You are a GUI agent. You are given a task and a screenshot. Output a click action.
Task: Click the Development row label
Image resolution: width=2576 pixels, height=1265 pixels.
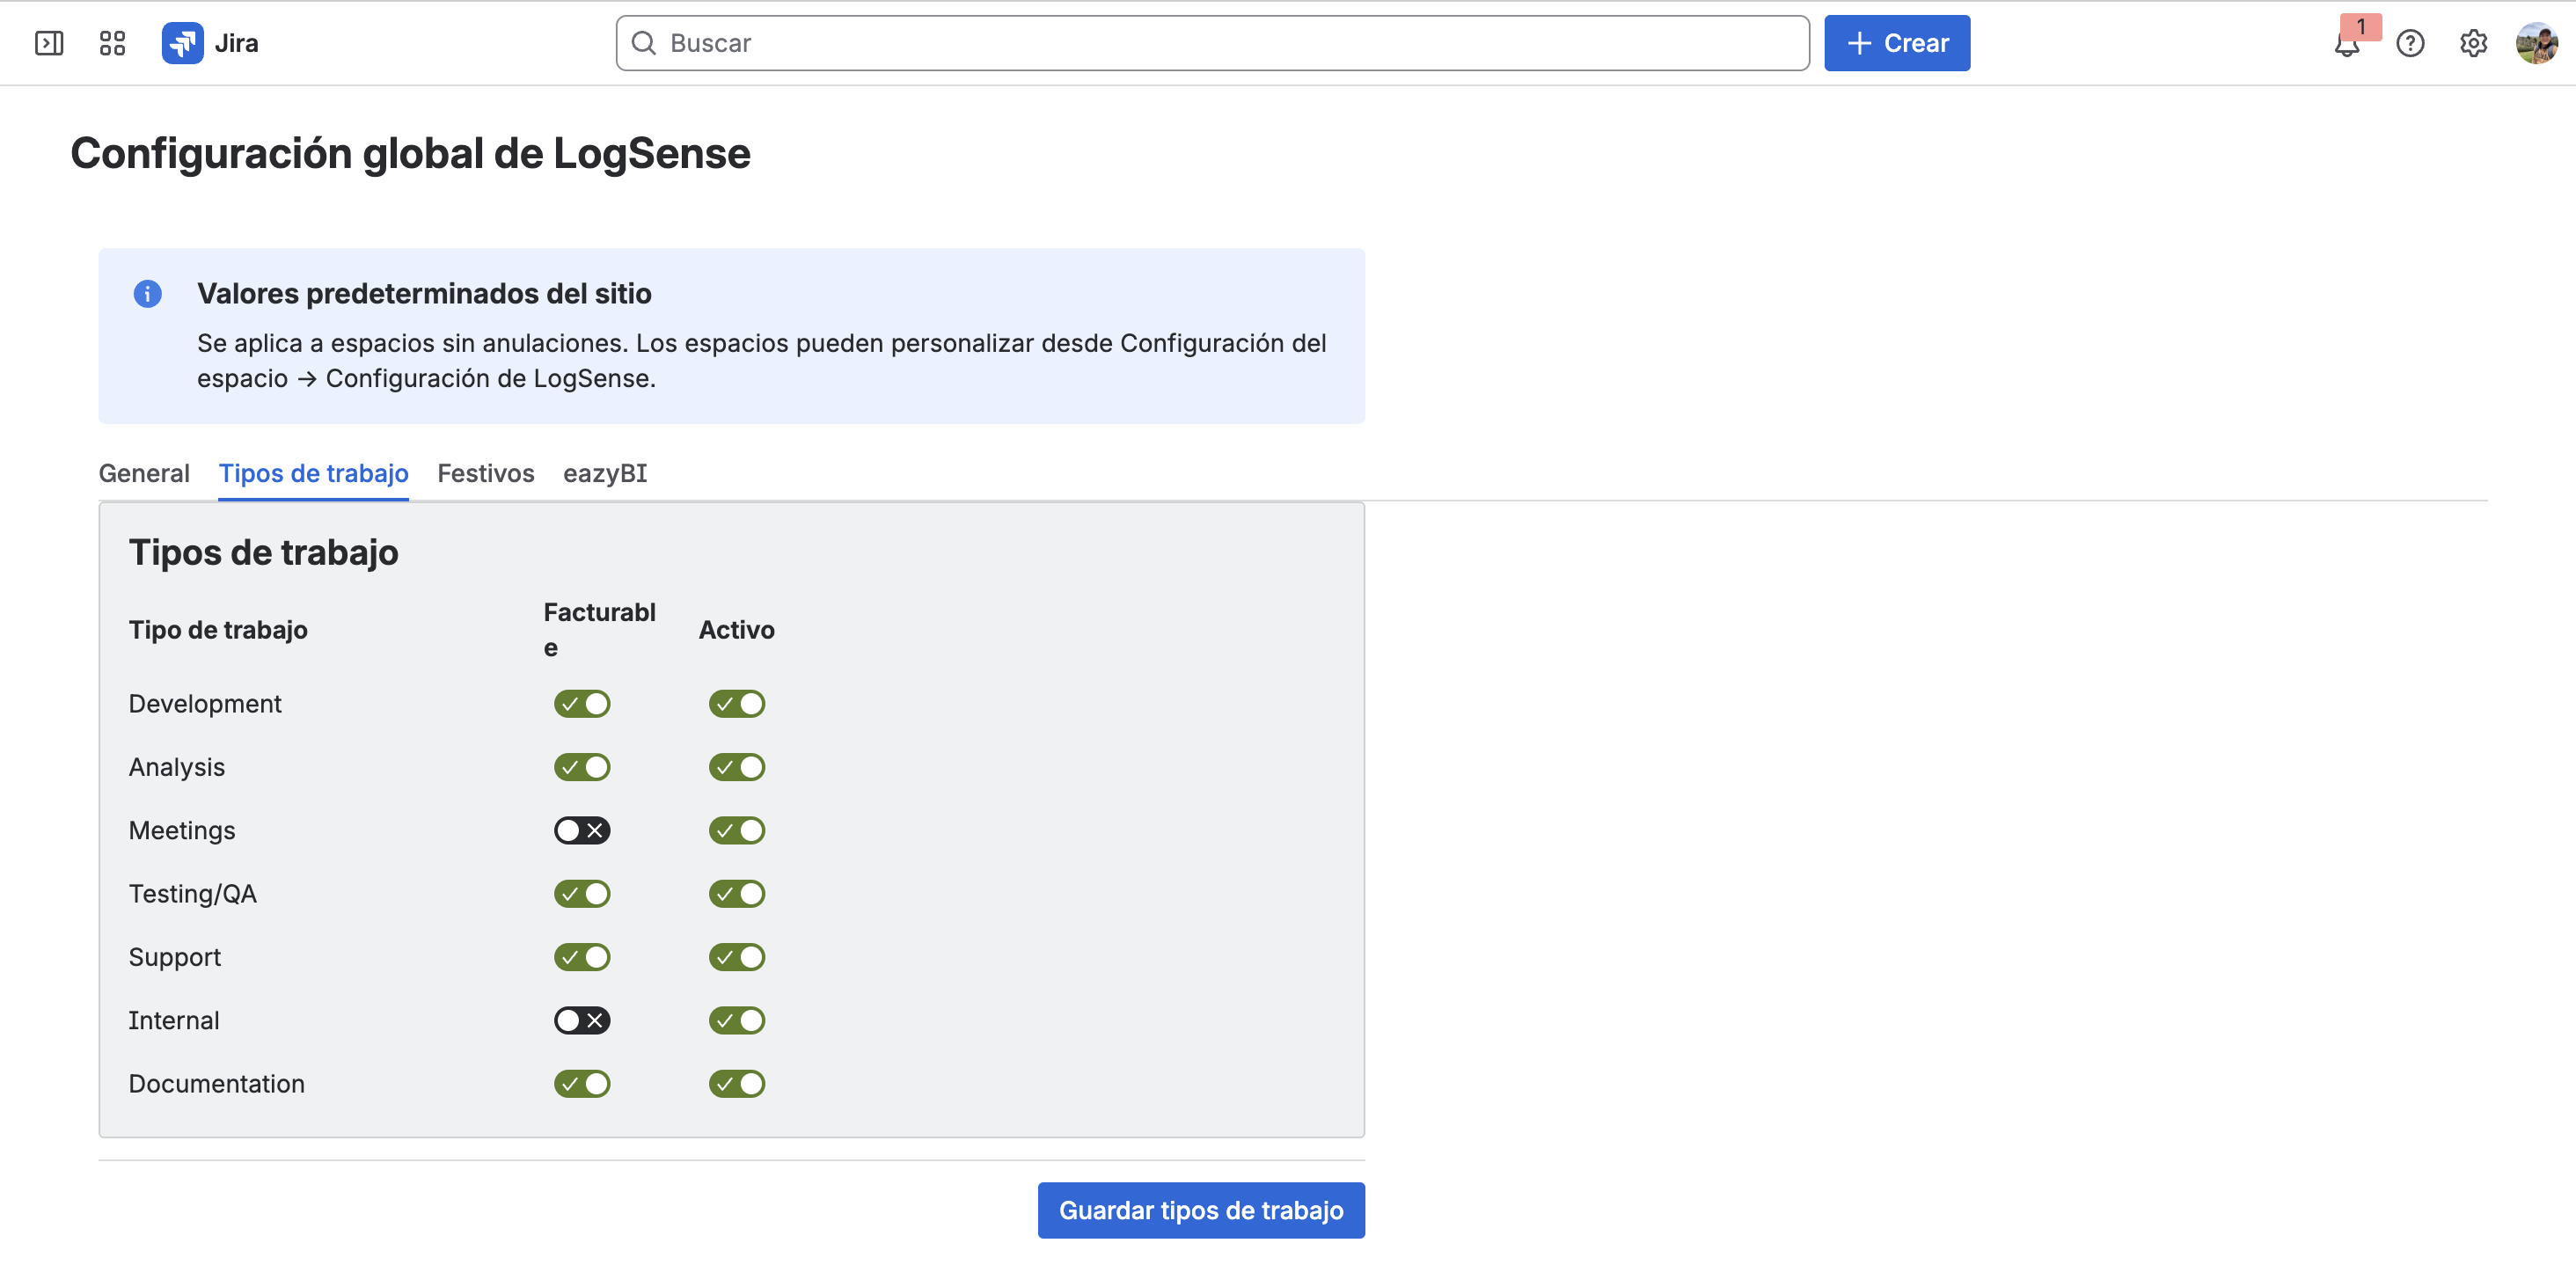coord(205,704)
